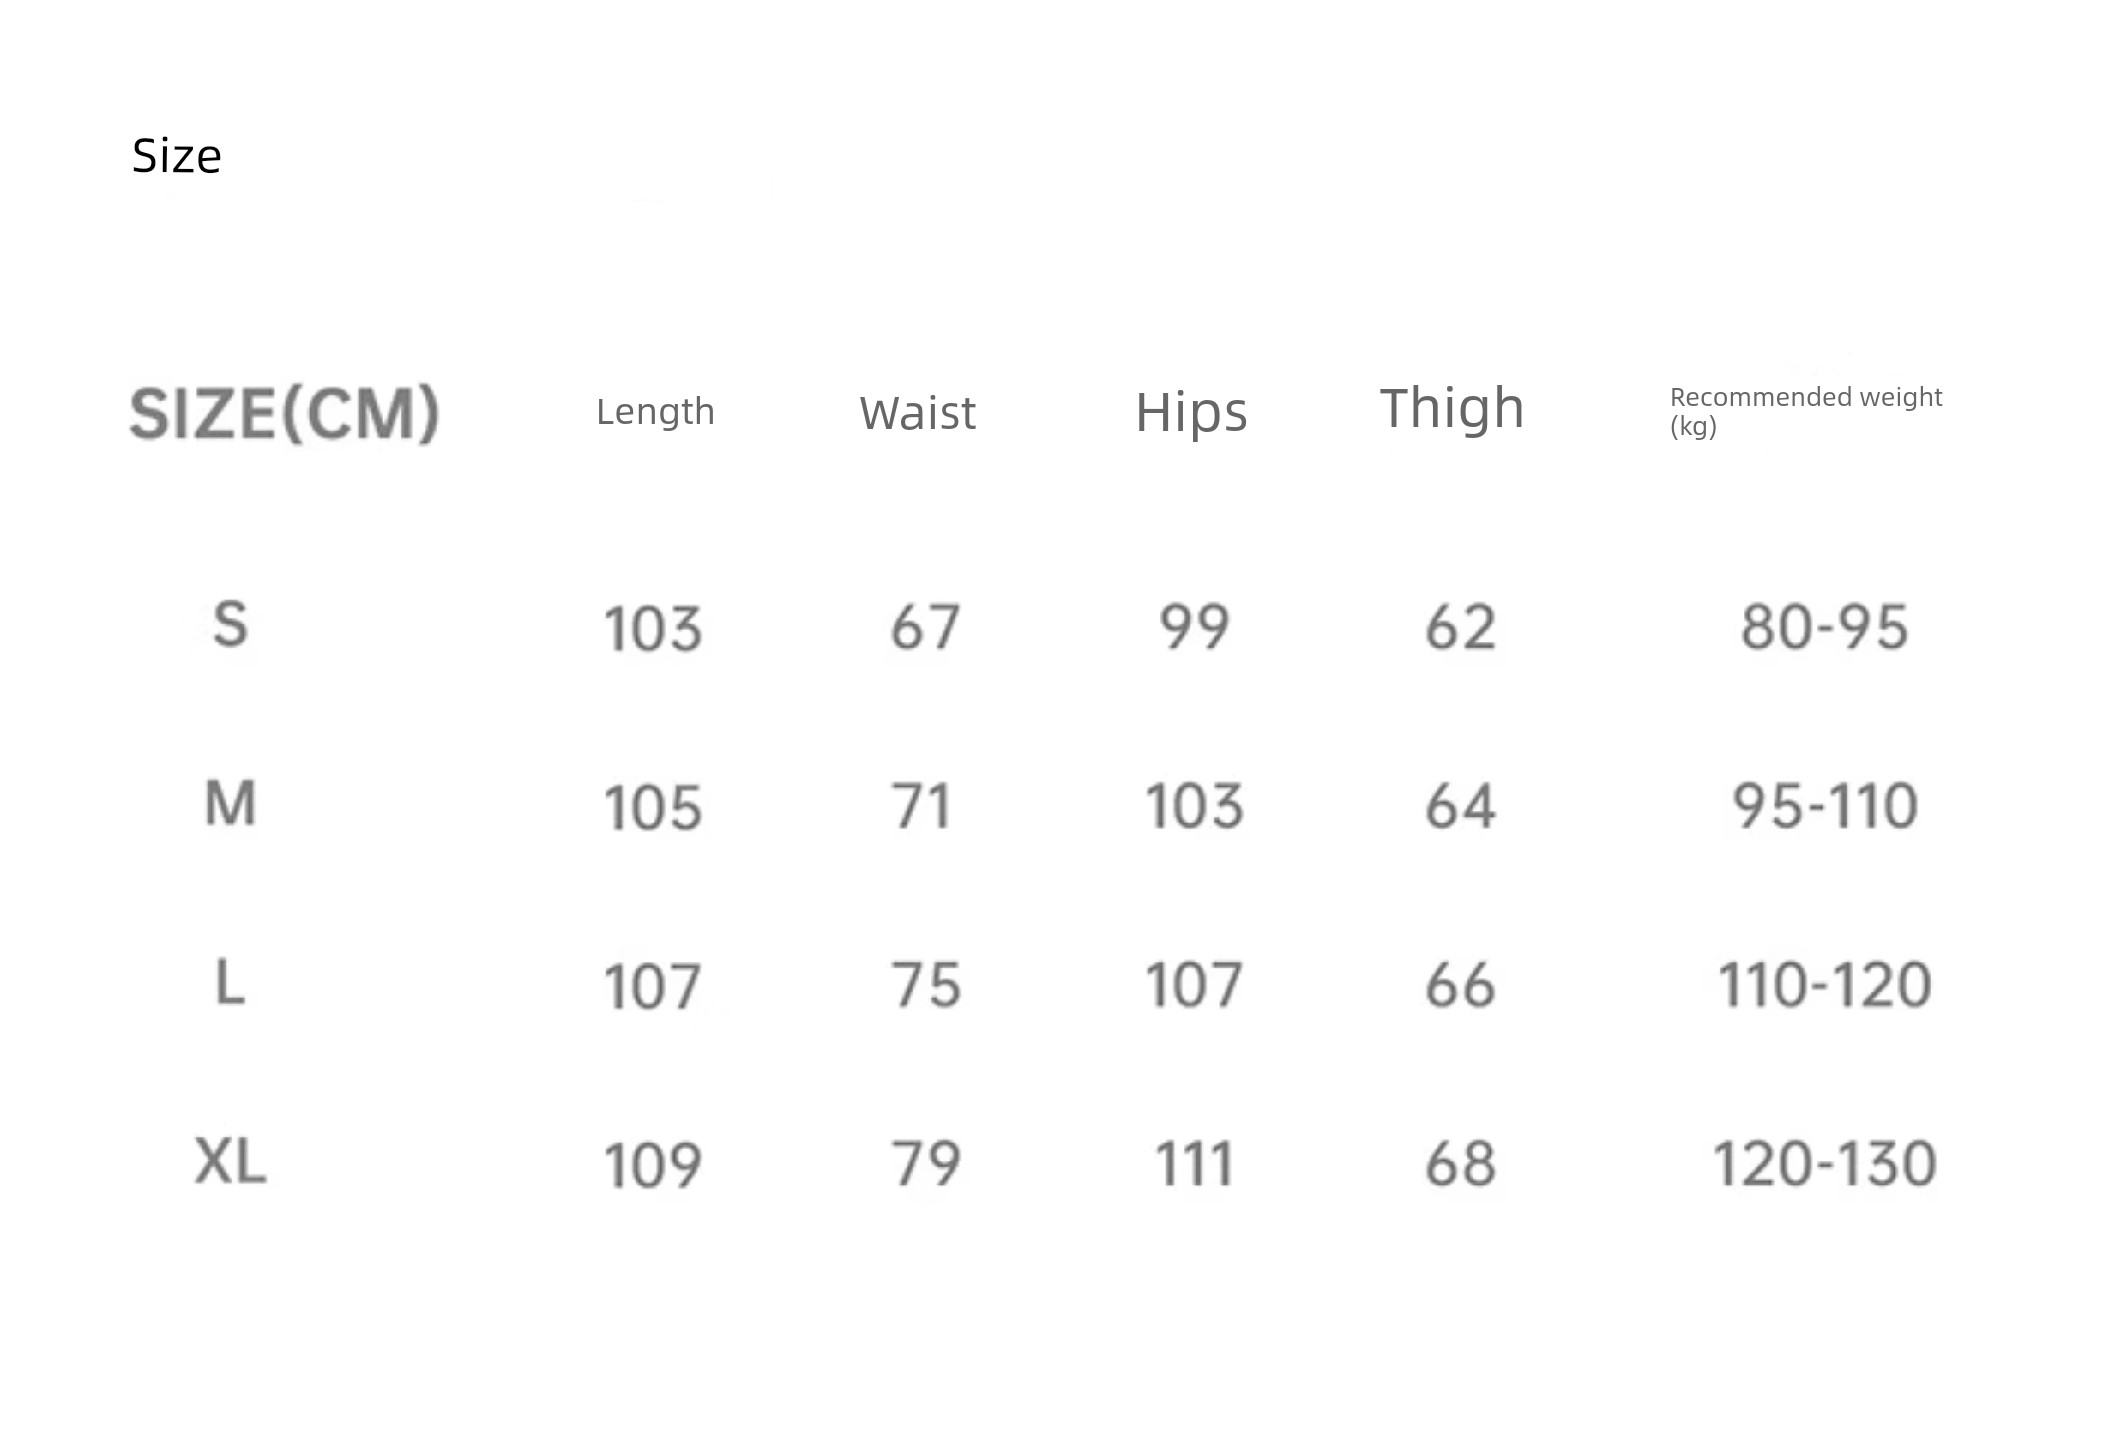Click the hips value 111

[x=1194, y=1164]
